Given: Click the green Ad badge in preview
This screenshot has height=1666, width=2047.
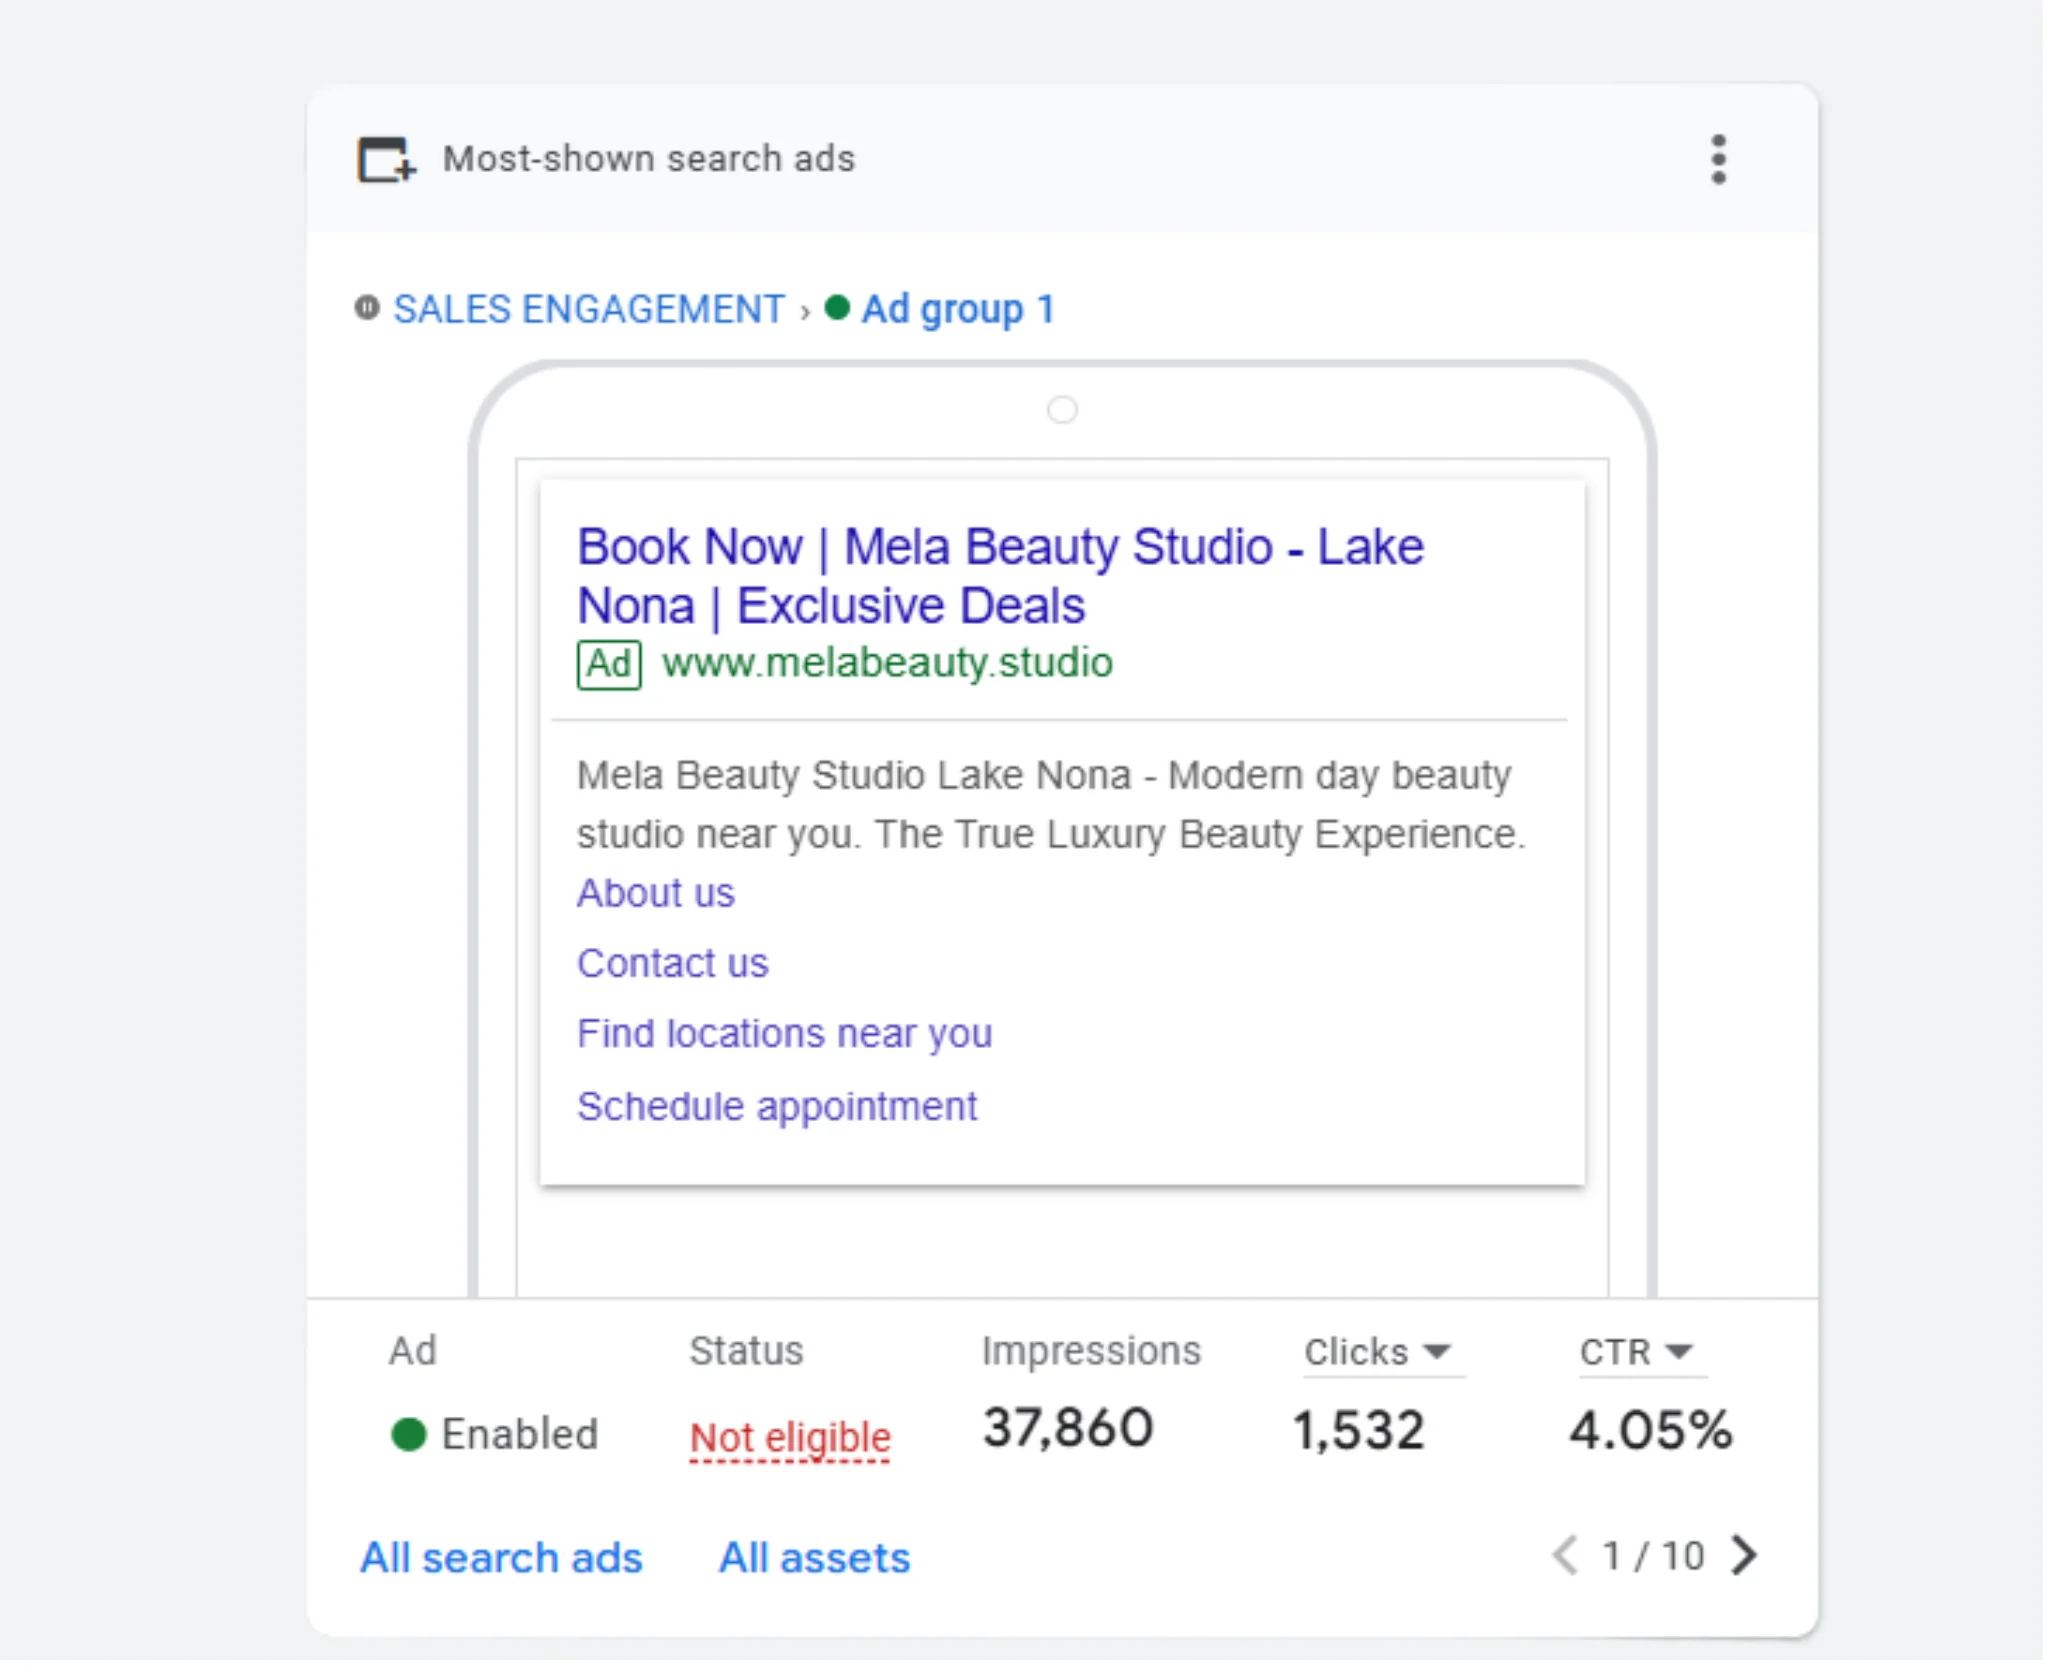Looking at the screenshot, I should coord(608,664).
